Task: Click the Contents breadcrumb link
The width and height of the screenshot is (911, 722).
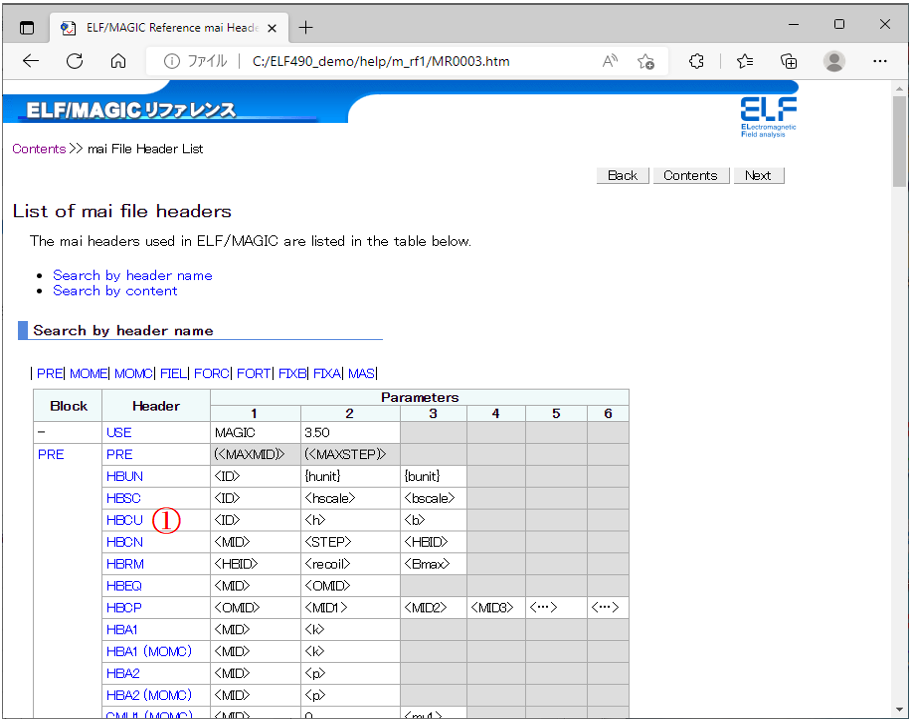Action: pyautogui.click(x=39, y=149)
